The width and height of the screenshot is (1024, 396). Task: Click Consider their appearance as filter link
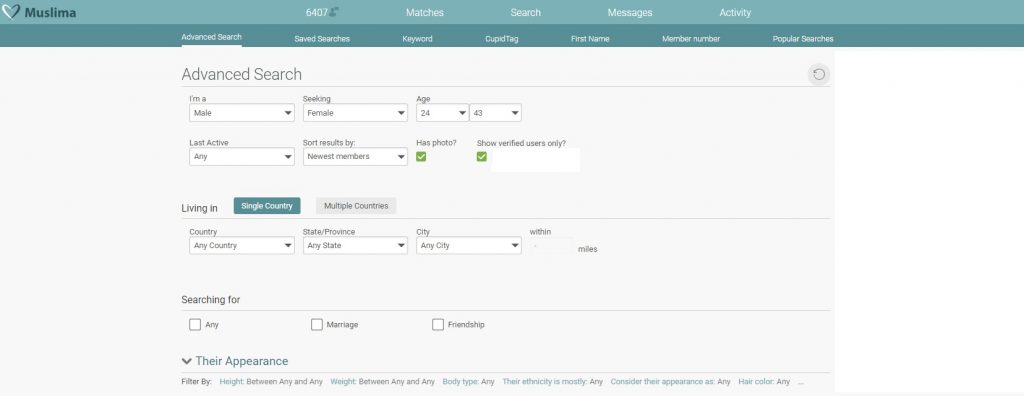click(x=663, y=382)
